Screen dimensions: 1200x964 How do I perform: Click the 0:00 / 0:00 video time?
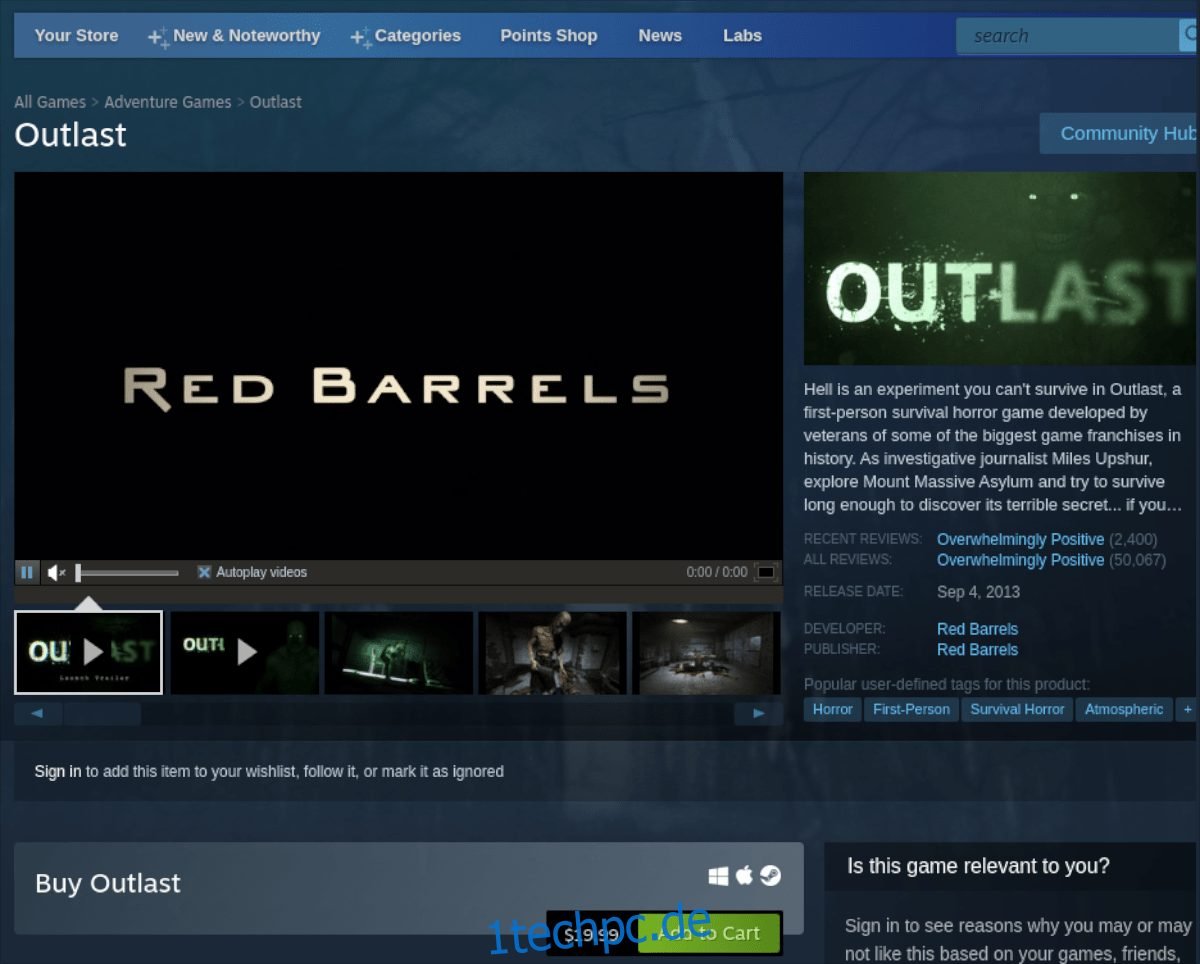coord(717,572)
